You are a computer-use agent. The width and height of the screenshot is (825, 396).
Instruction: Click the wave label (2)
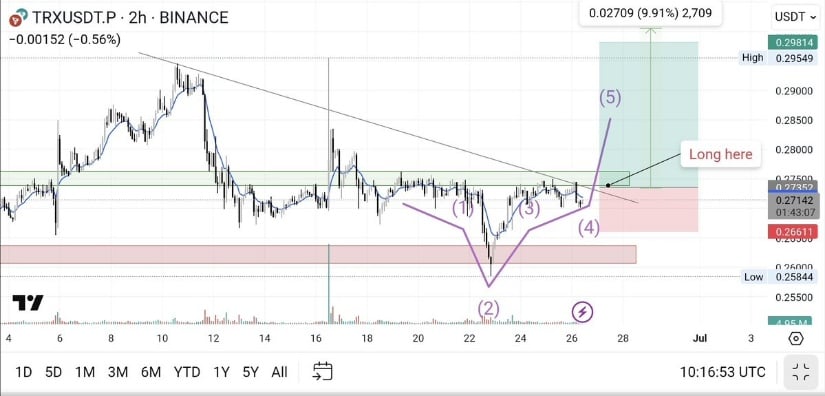click(488, 308)
